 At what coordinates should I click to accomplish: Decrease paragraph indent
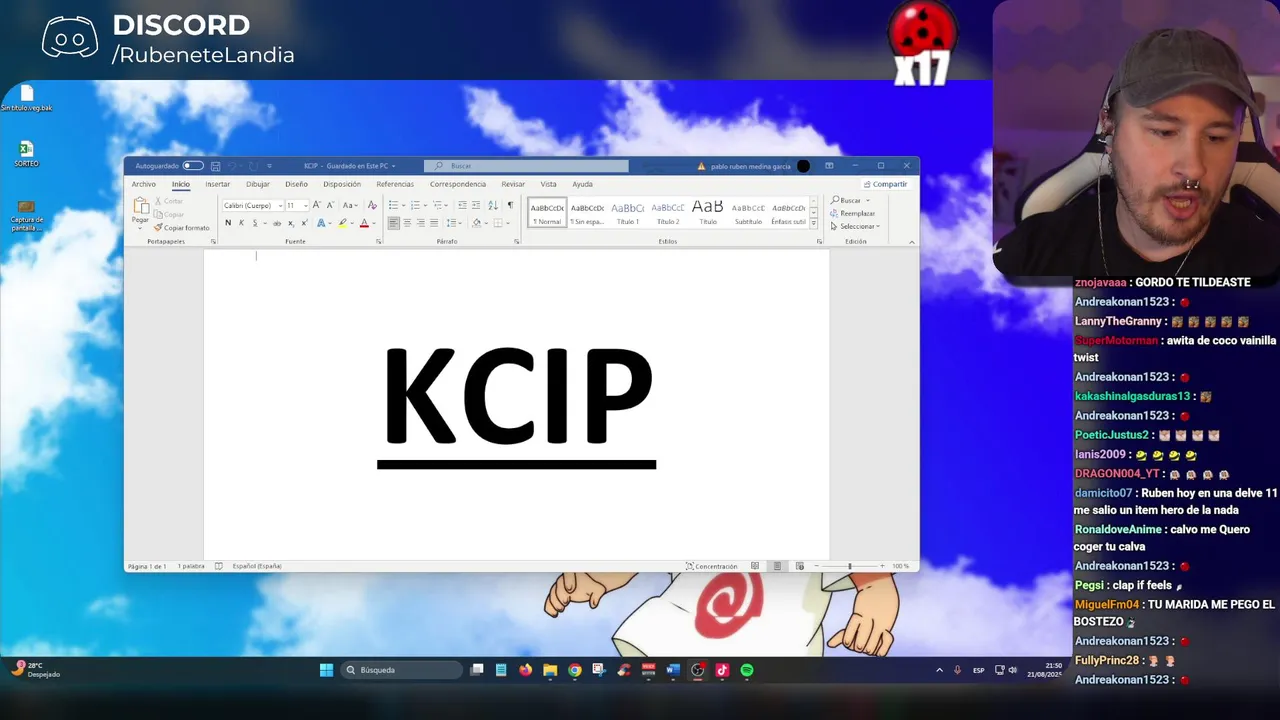click(462, 205)
